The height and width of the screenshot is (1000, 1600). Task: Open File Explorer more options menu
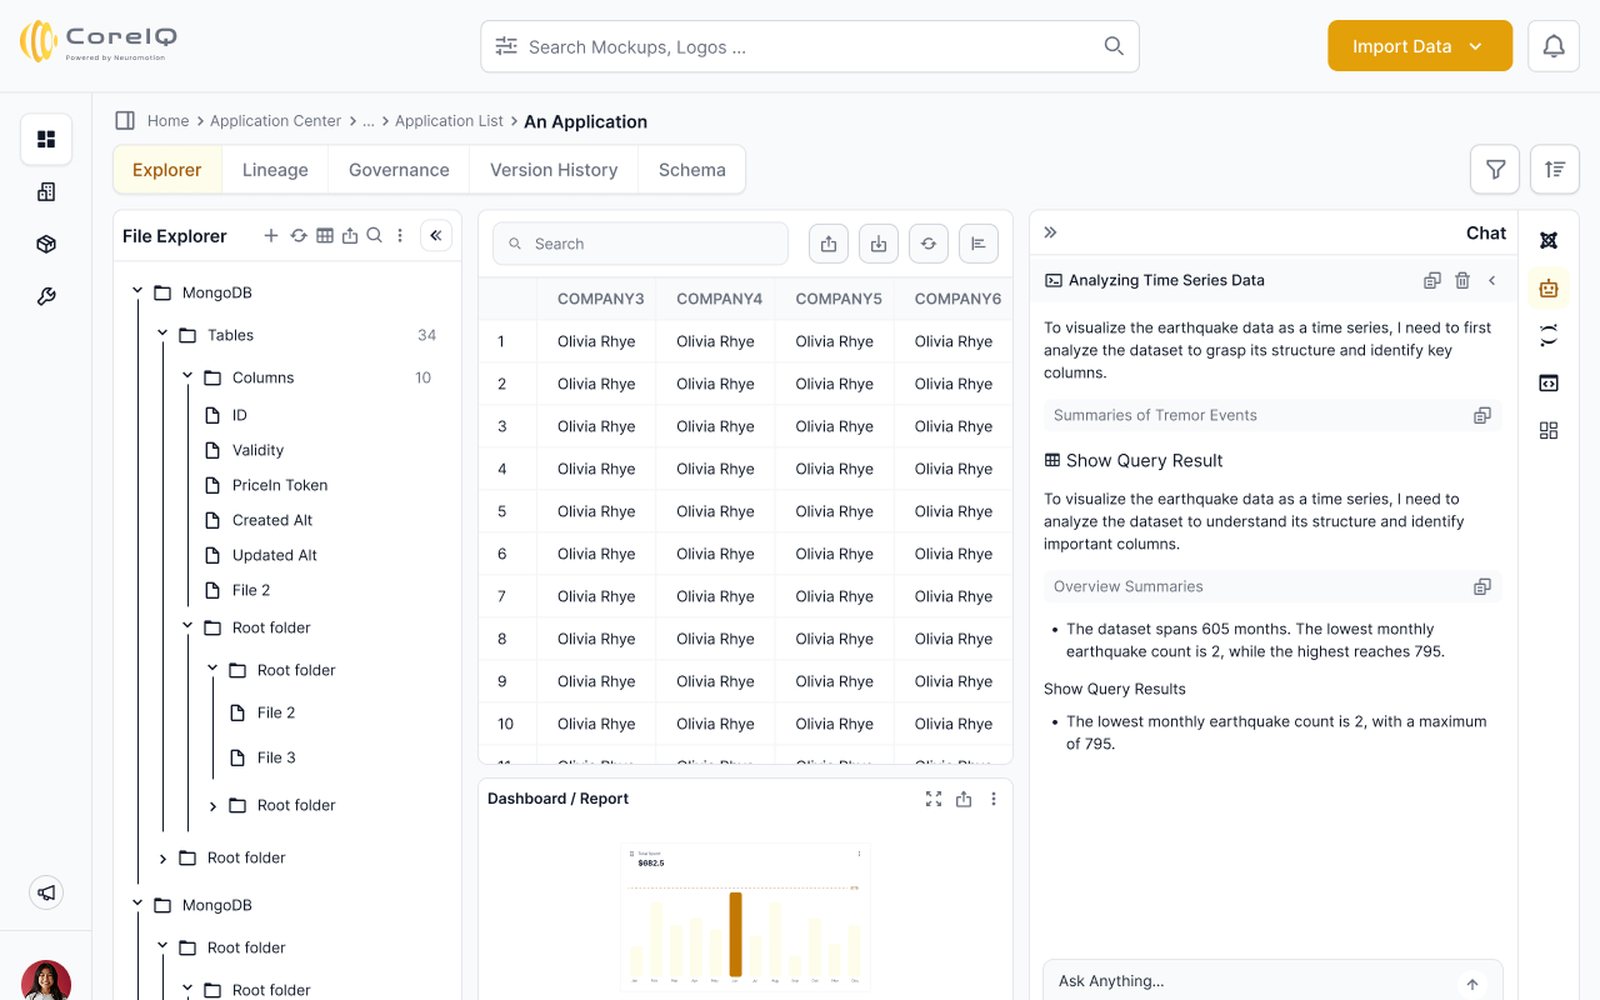point(400,236)
